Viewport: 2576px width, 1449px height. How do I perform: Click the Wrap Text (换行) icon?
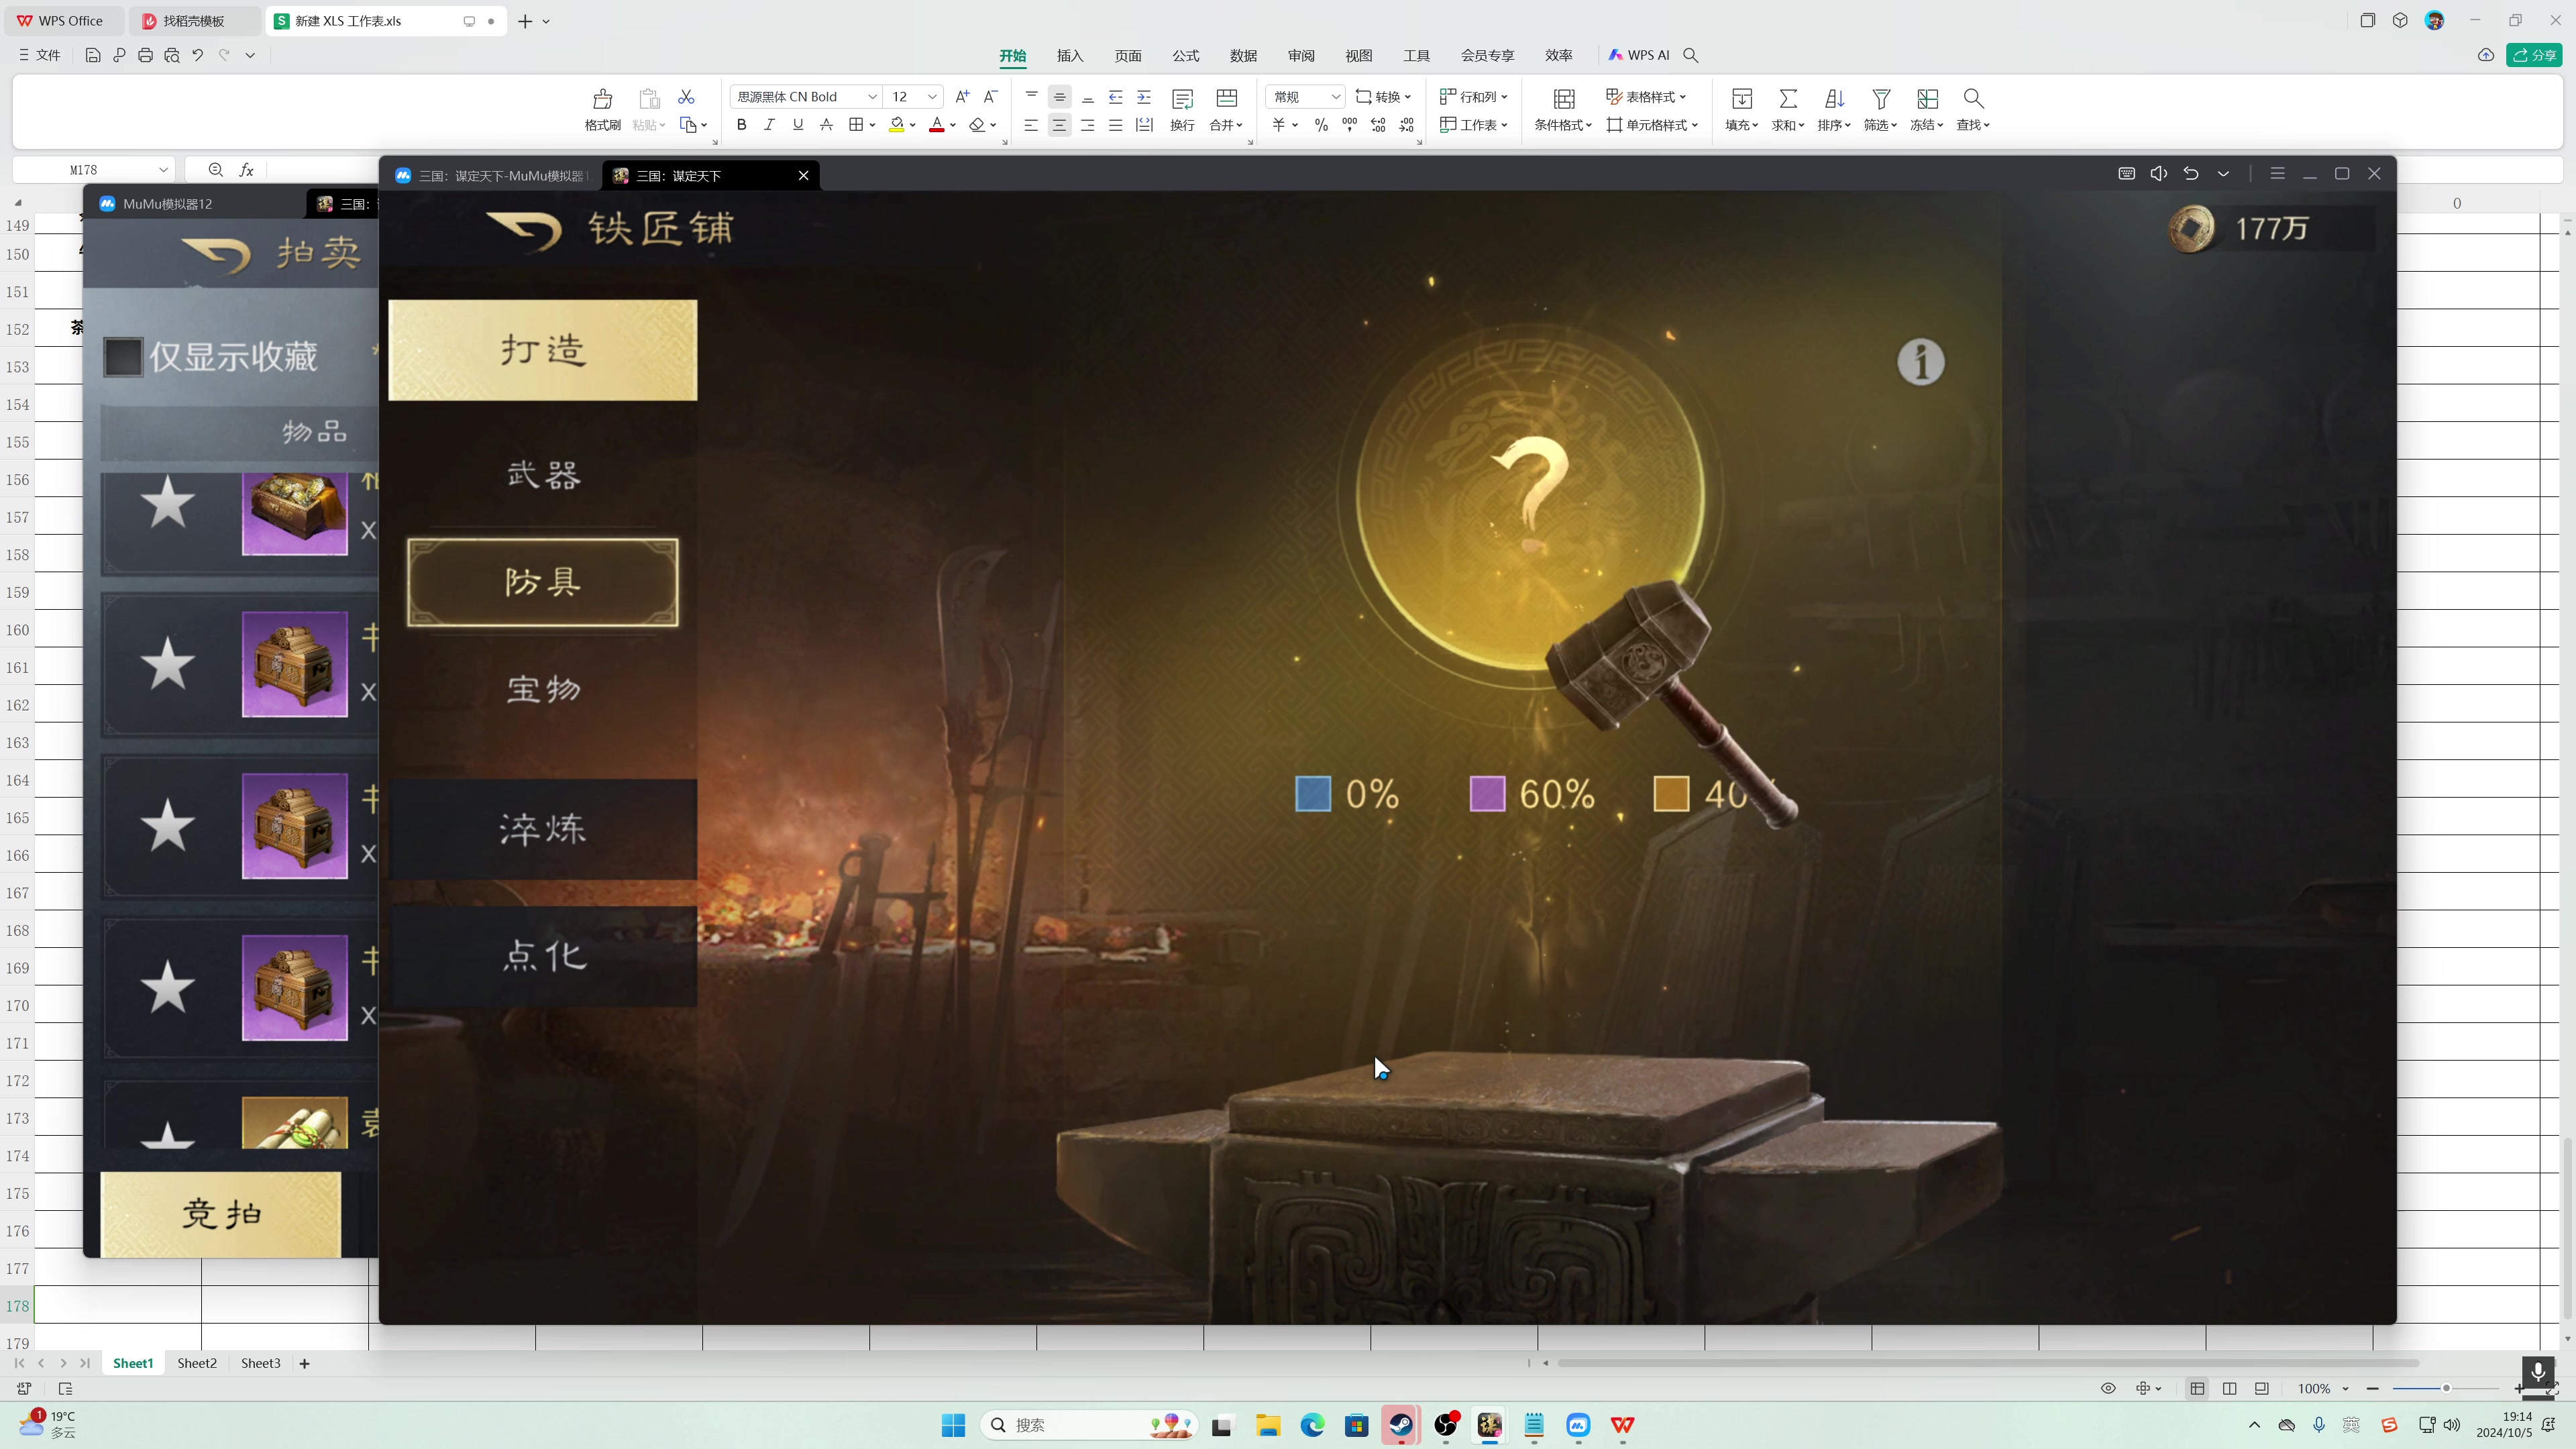[x=1182, y=98]
